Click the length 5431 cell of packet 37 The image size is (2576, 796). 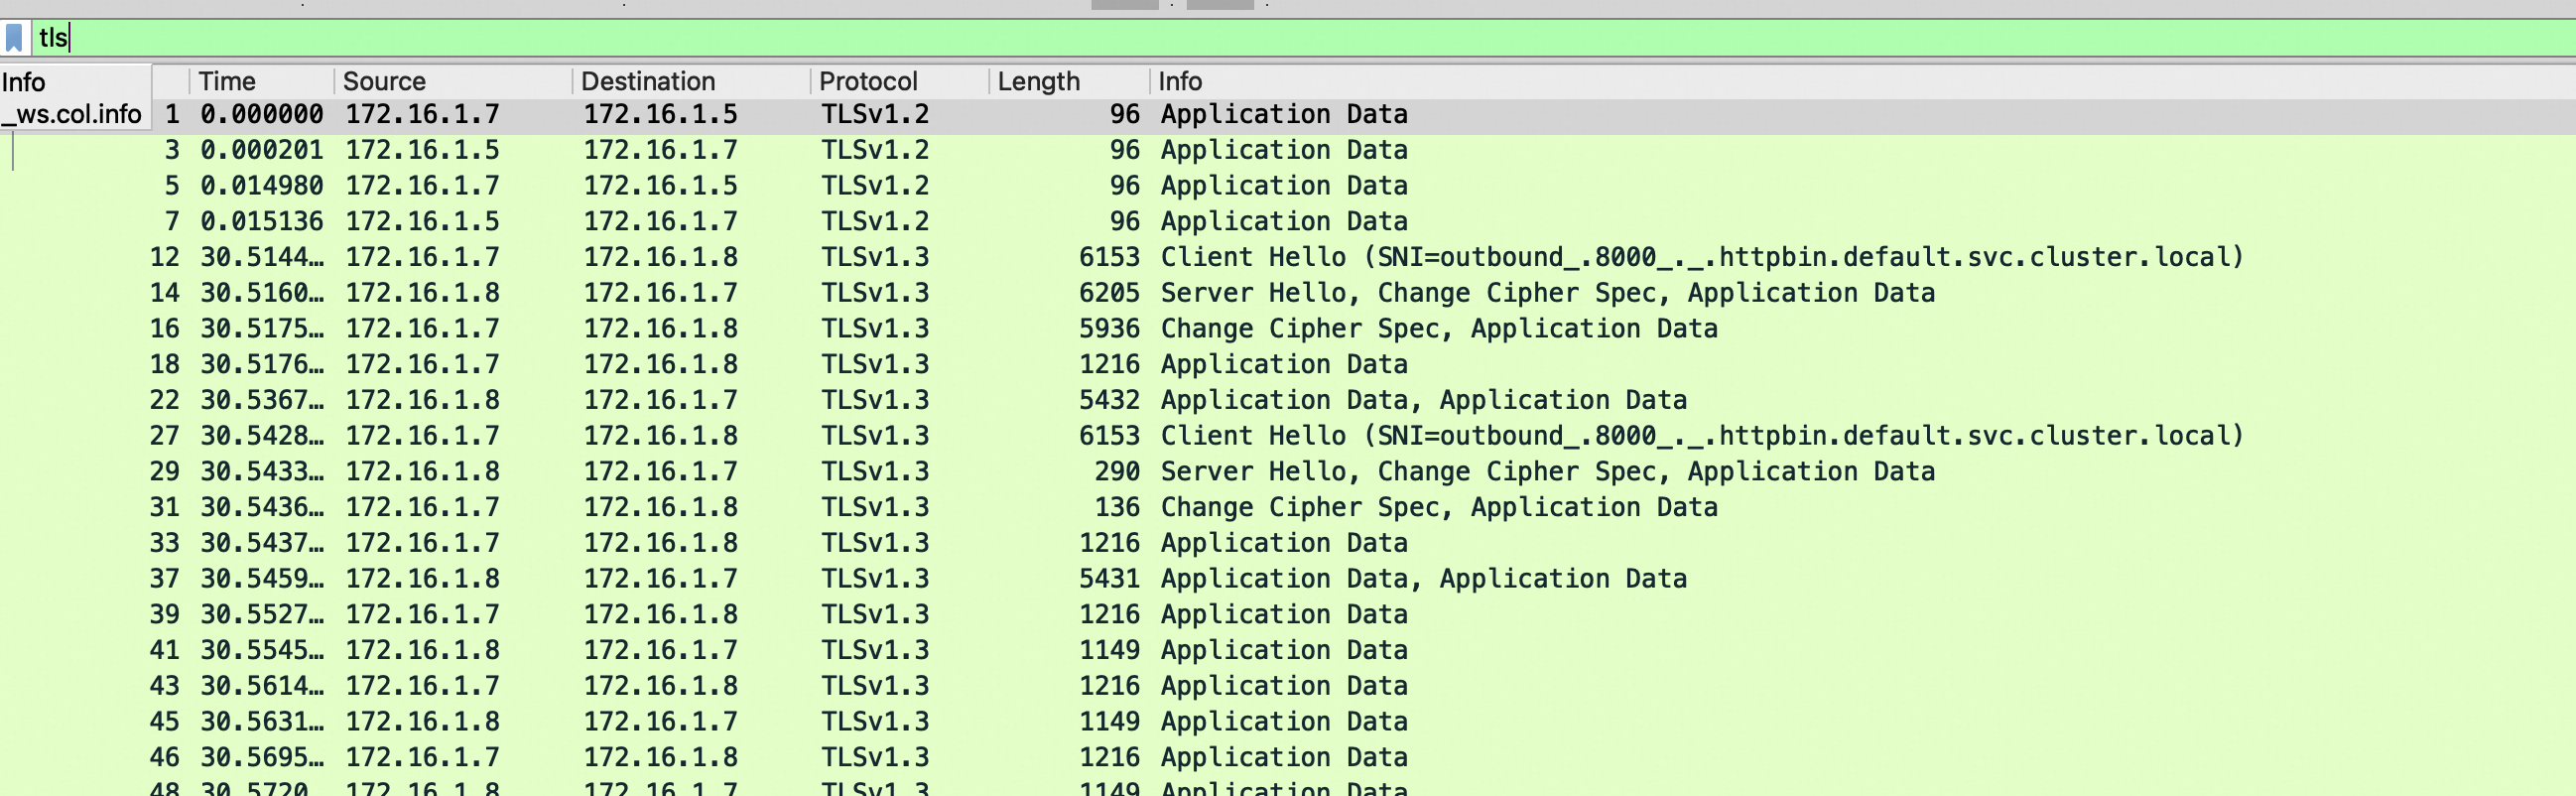[1109, 579]
